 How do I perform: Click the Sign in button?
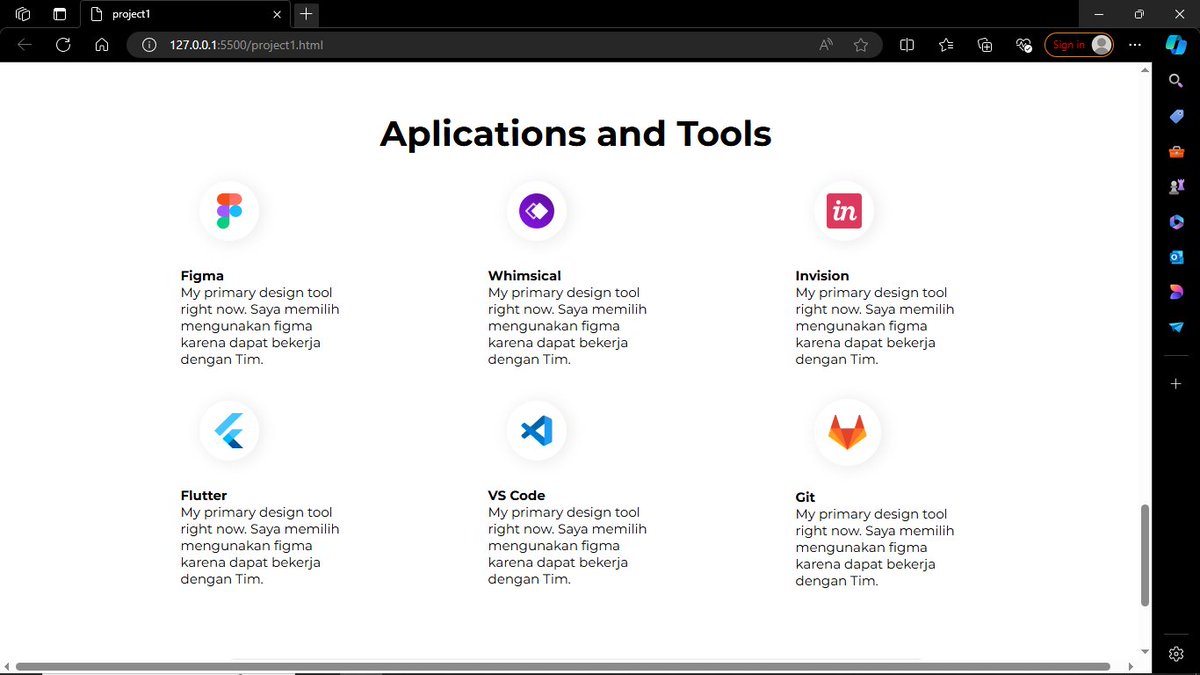coord(1078,44)
